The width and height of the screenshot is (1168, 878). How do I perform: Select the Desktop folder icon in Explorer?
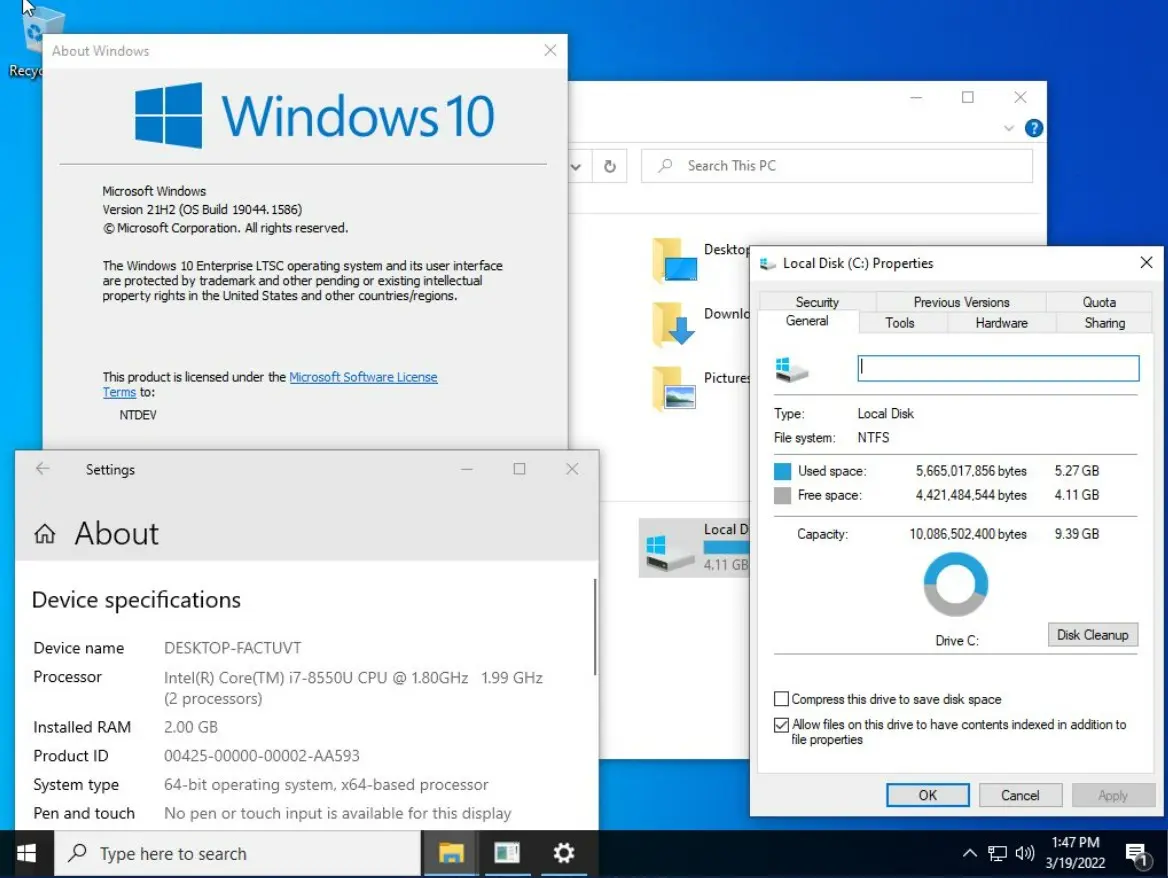(674, 259)
